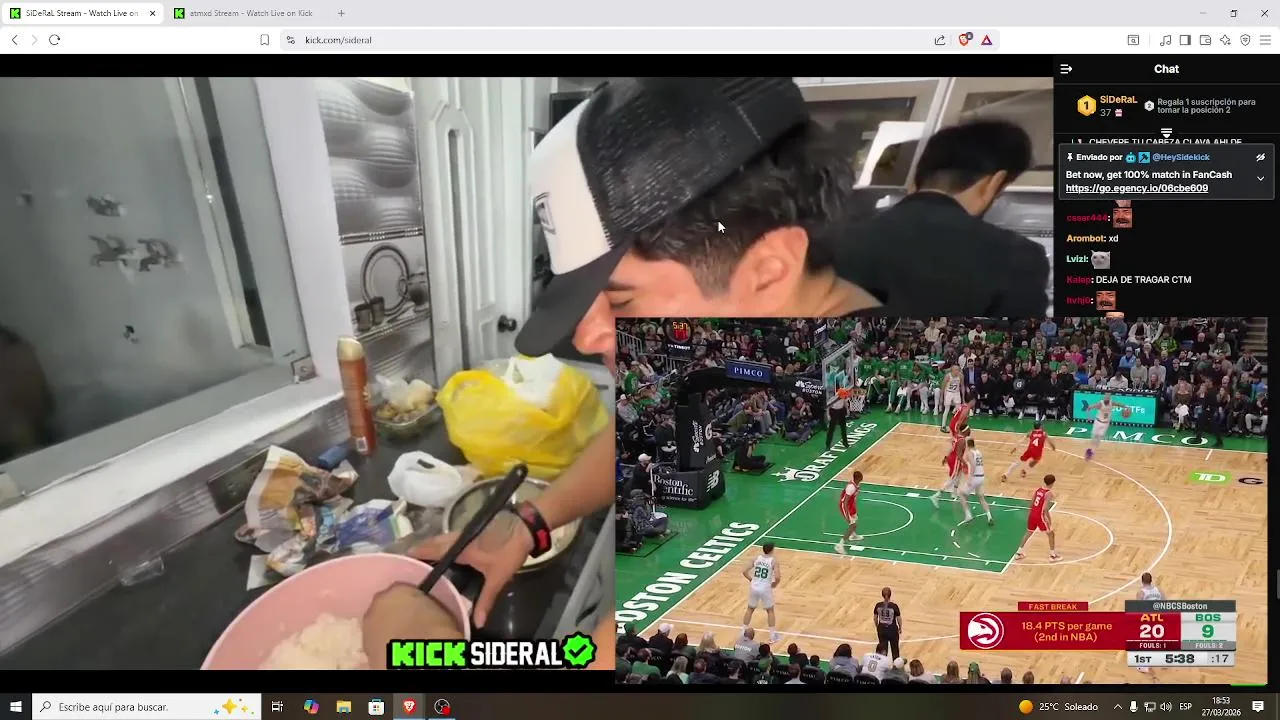Click the page scrollbar at right edge
This screenshot has height=720, width=1280.
pyautogui.click(x=1276, y=584)
